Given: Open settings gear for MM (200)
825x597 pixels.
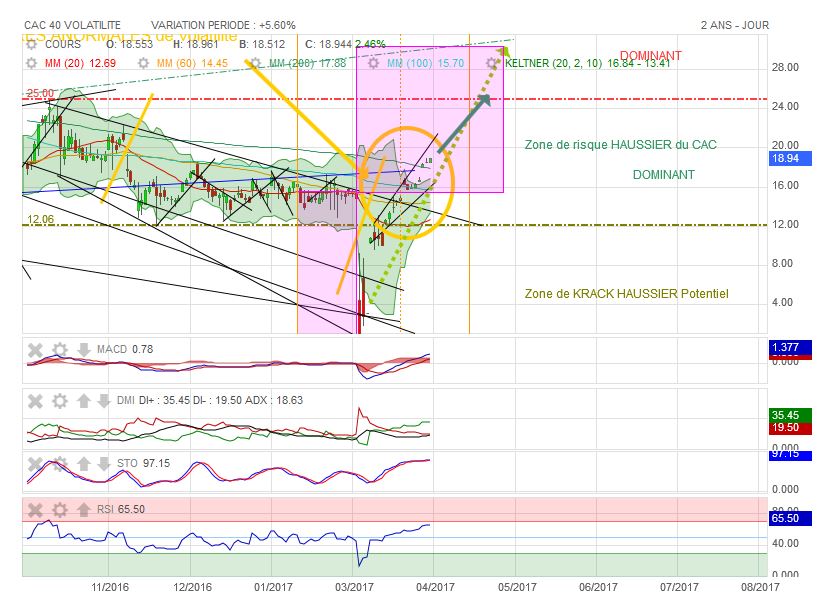Looking at the screenshot, I should point(255,63).
